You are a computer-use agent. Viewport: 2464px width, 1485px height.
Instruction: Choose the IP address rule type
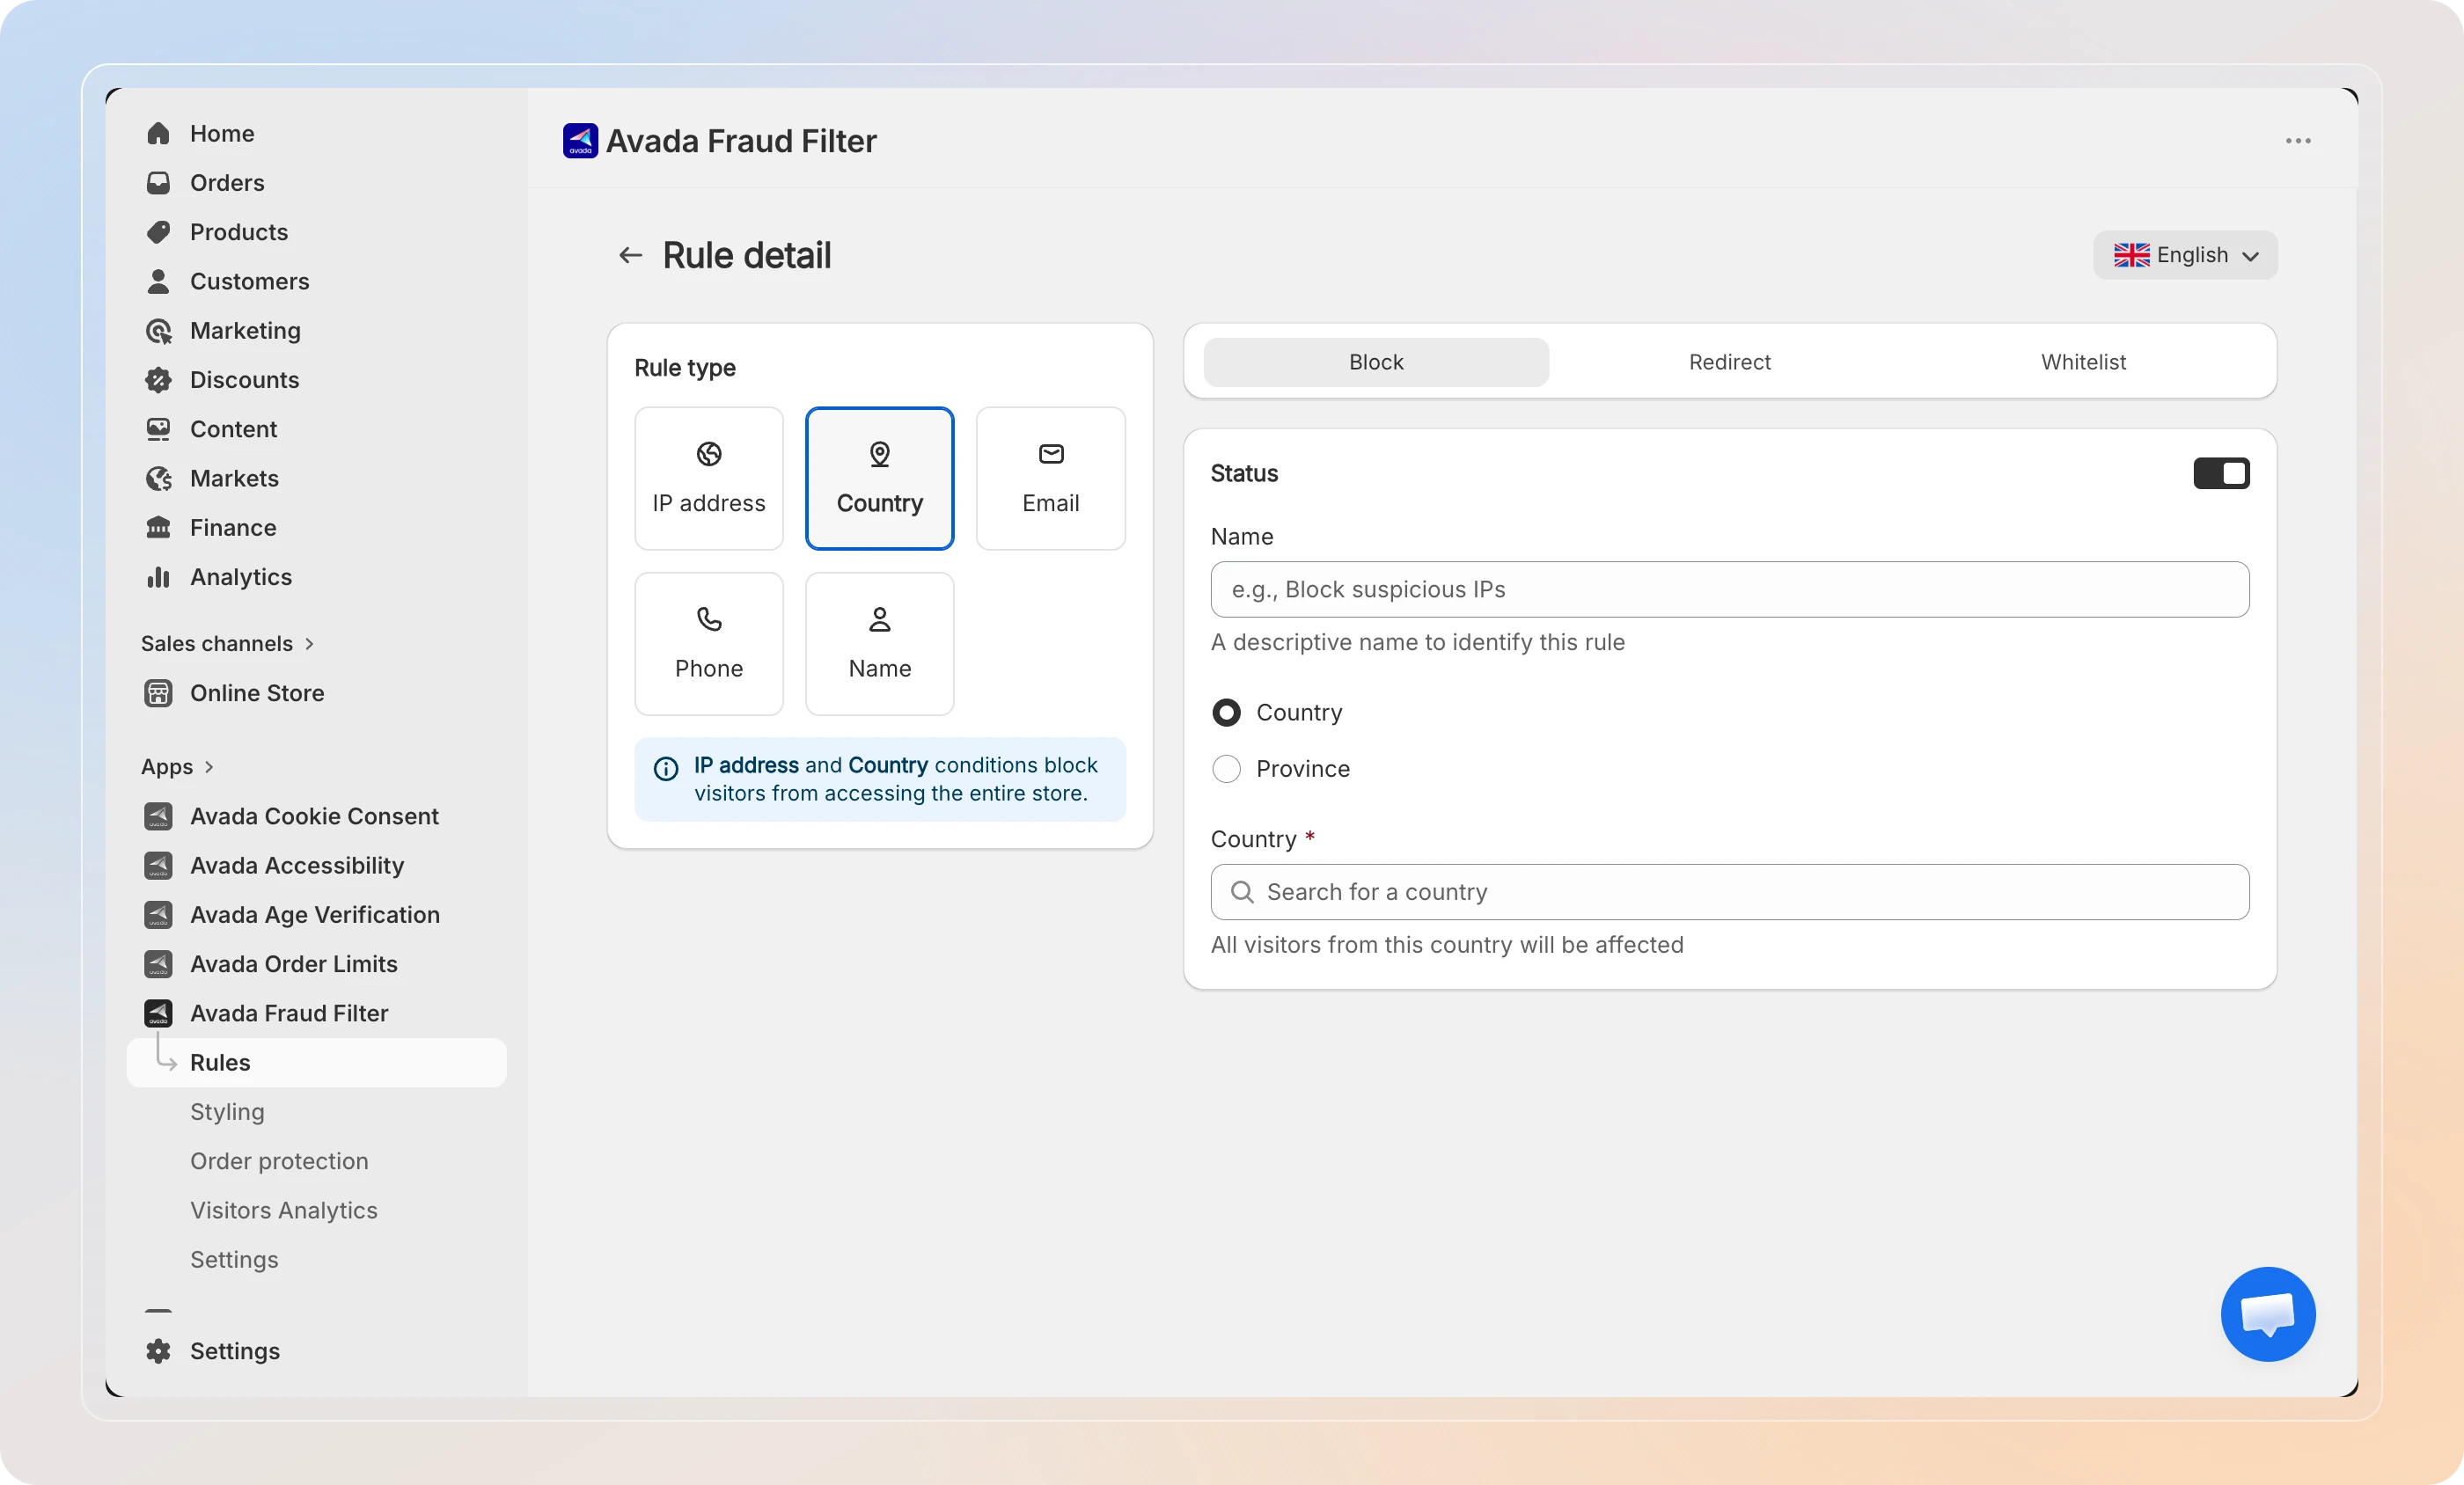point(709,479)
